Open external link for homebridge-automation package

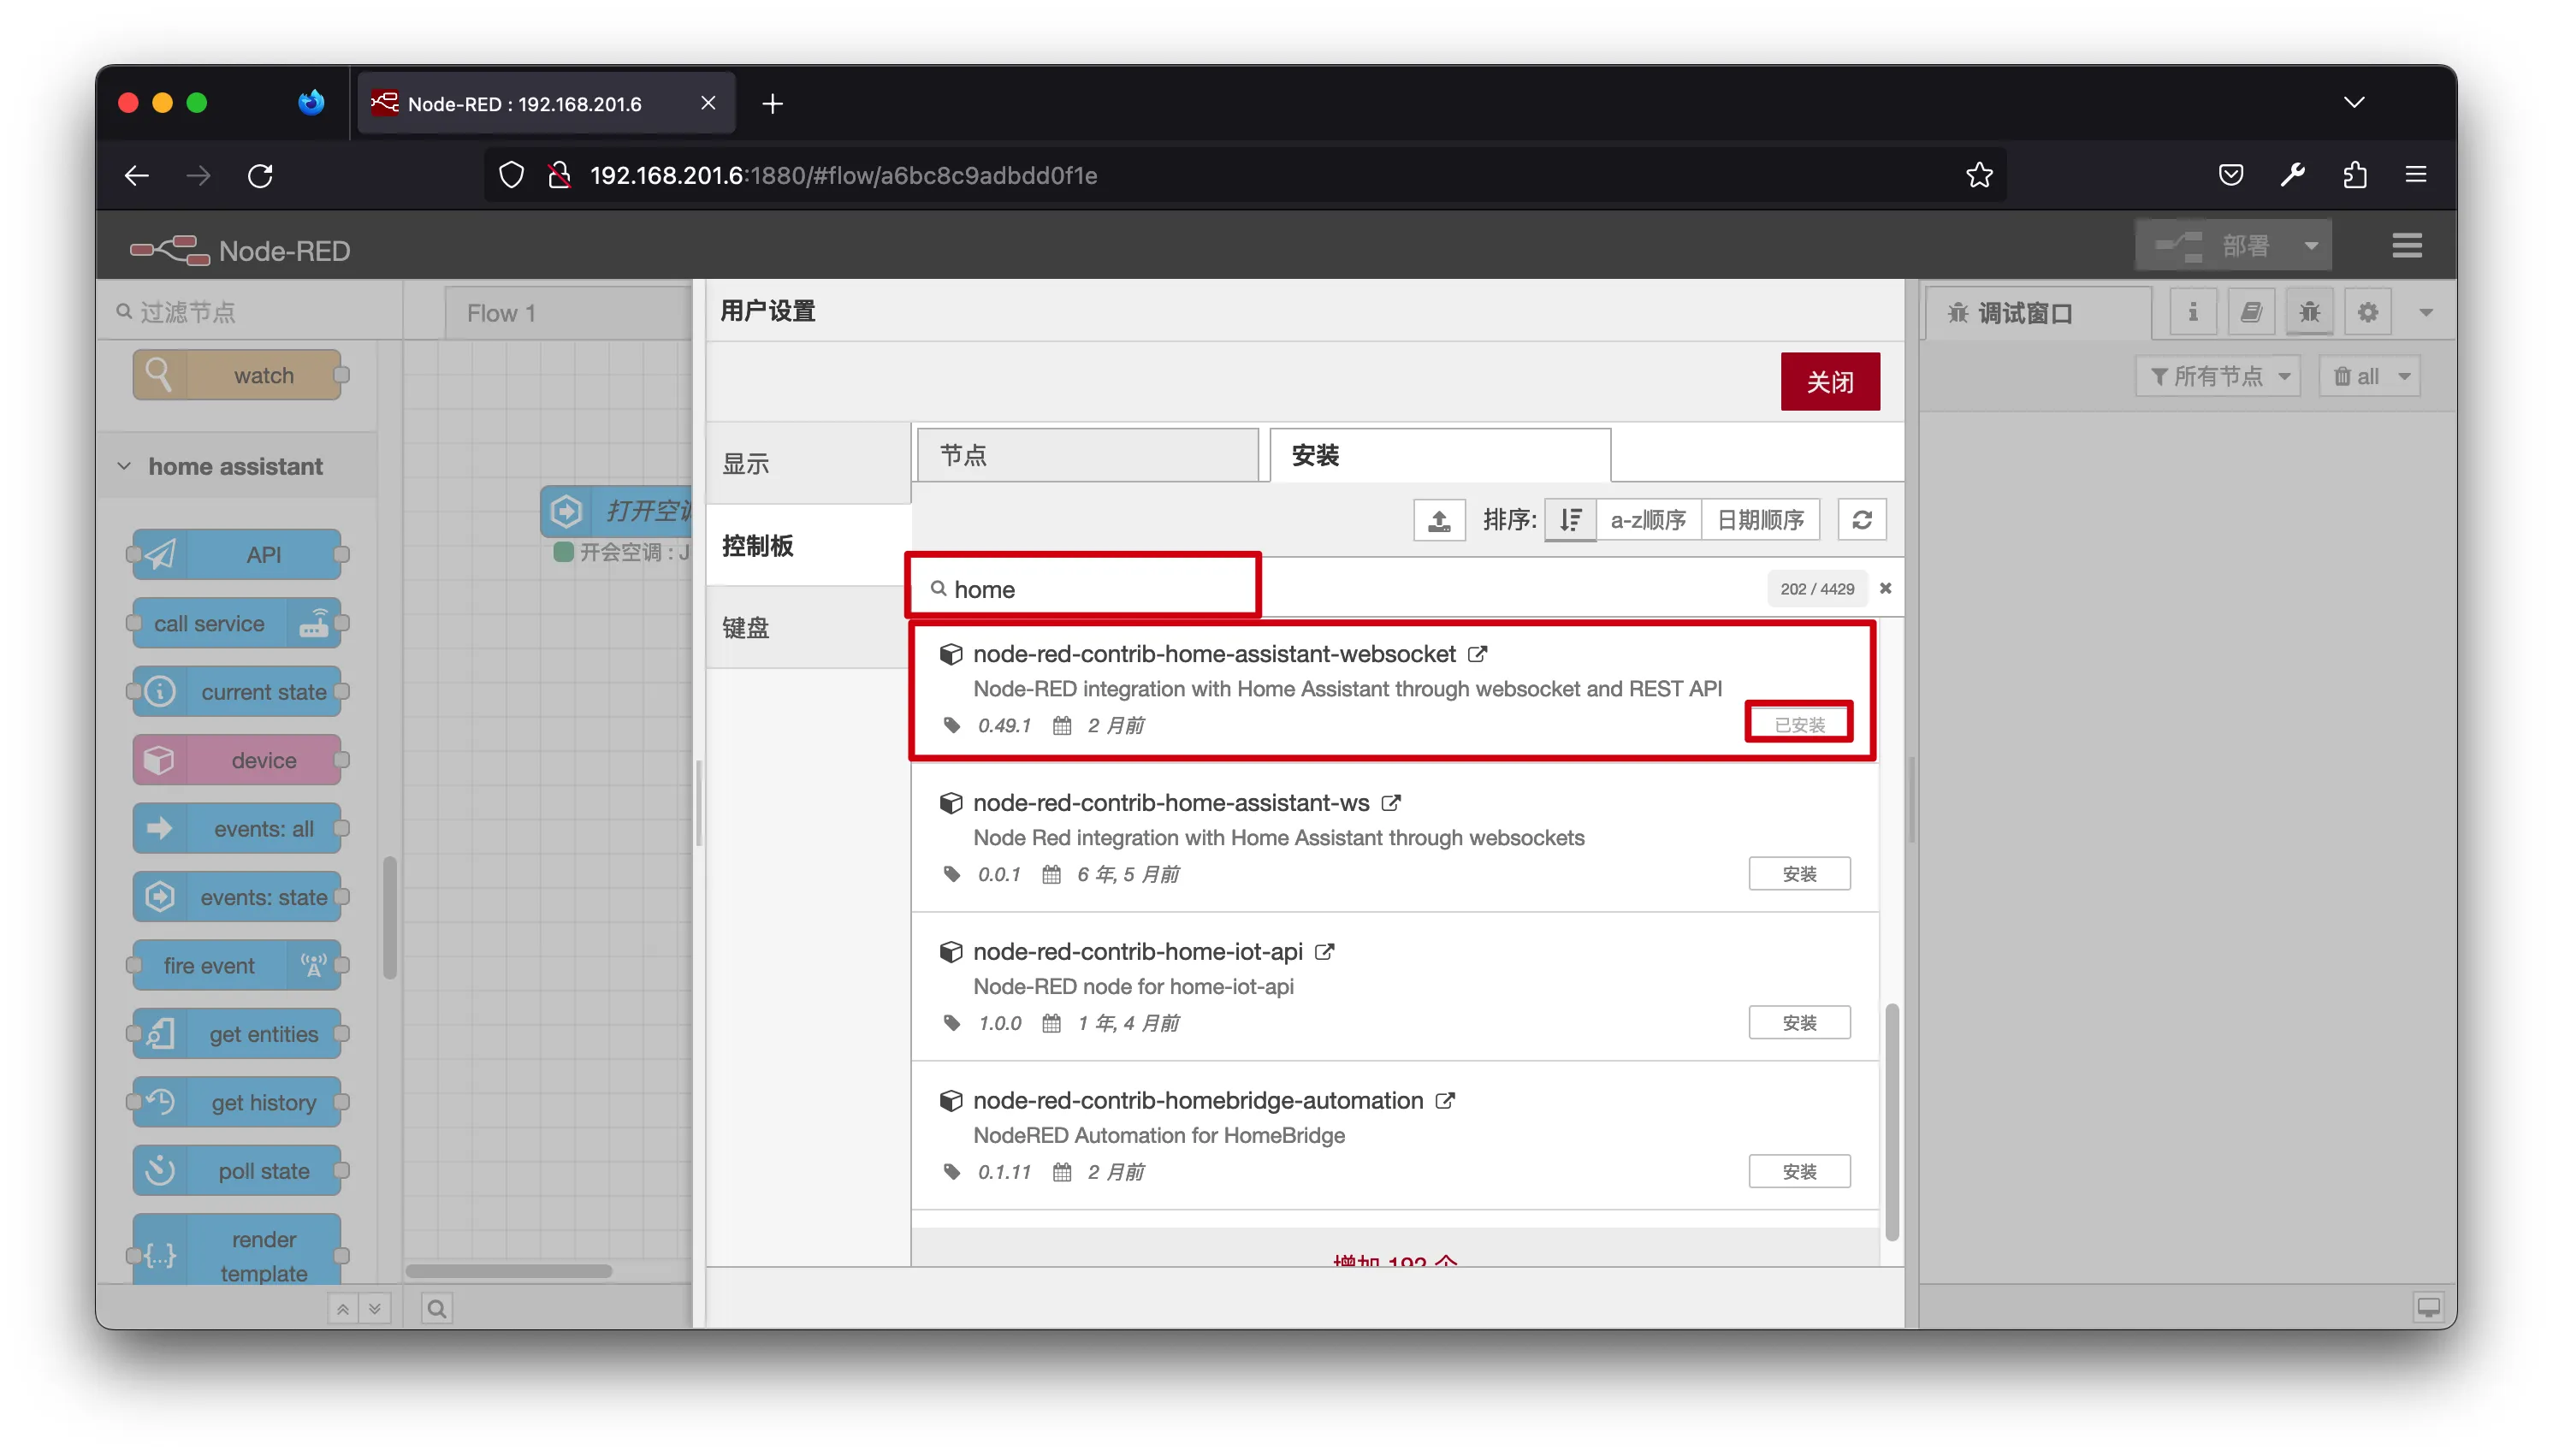[x=1445, y=1101]
